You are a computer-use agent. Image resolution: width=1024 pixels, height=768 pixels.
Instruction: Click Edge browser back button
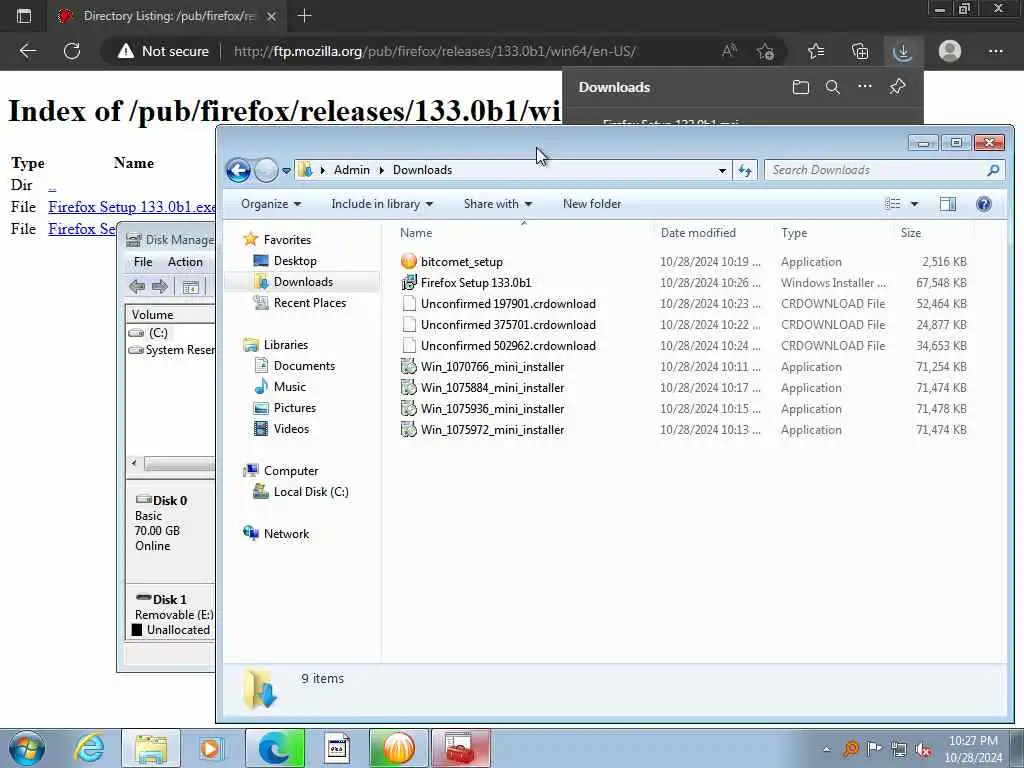pyautogui.click(x=28, y=51)
